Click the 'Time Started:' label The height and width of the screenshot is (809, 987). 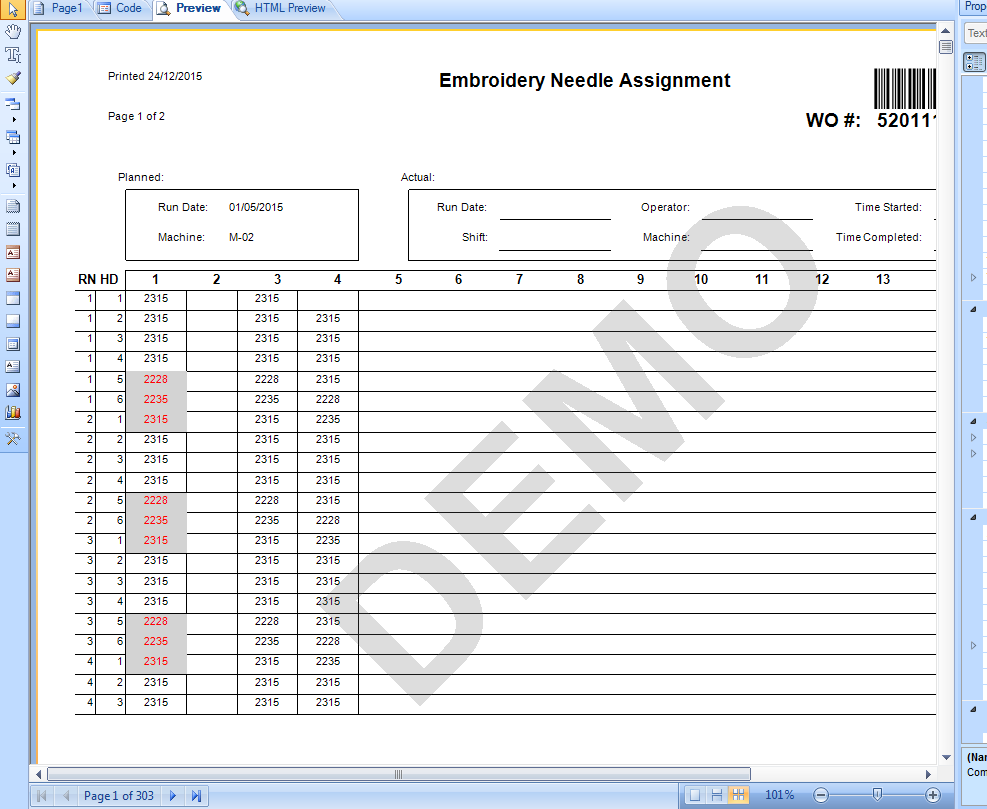(888, 207)
